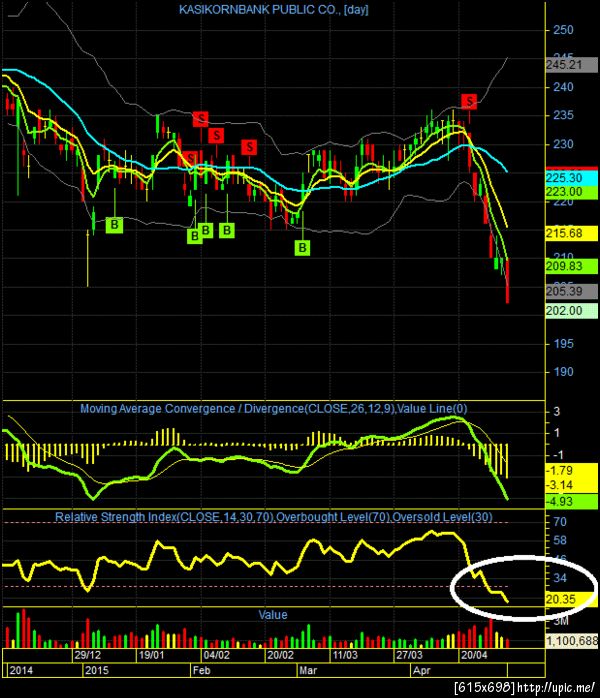Click the green 223.00 price label

point(572,192)
